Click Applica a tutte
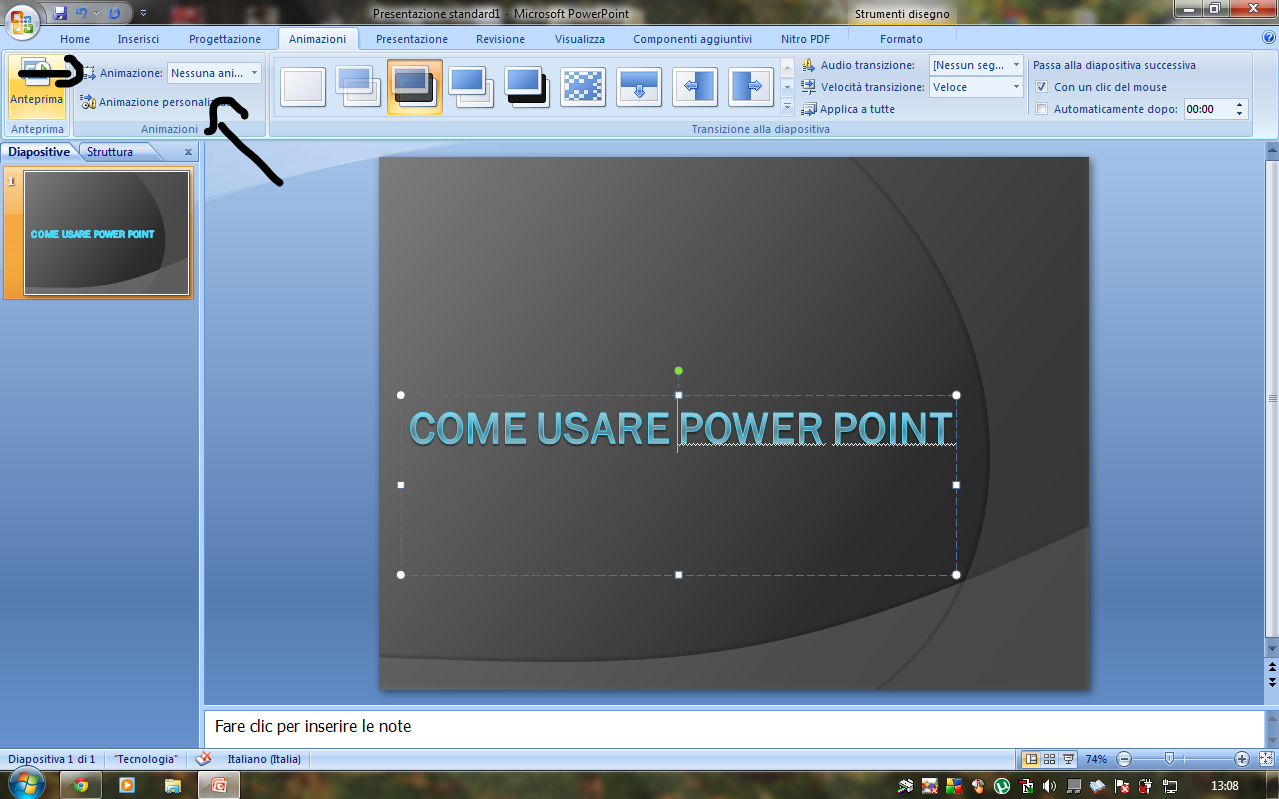 click(848, 109)
